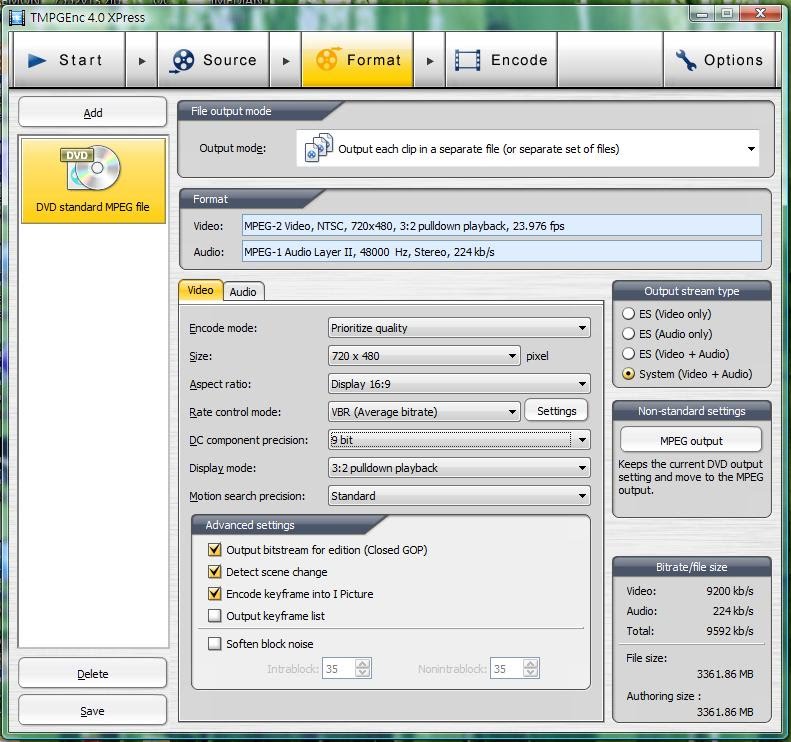The width and height of the screenshot is (791, 742).
Task: Open the DC component precision dropdown
Action: pos(459,440)
